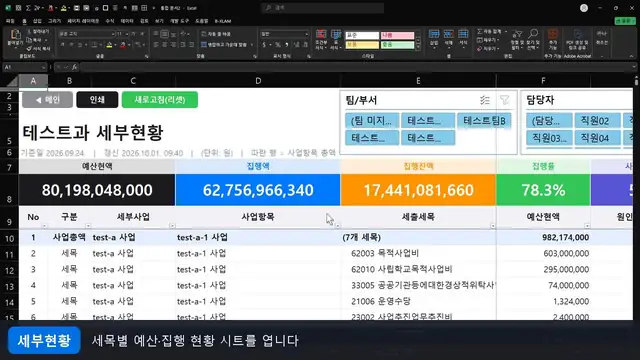Toggle multi-select on the 팀/부서 slicer

pos(485,100)
